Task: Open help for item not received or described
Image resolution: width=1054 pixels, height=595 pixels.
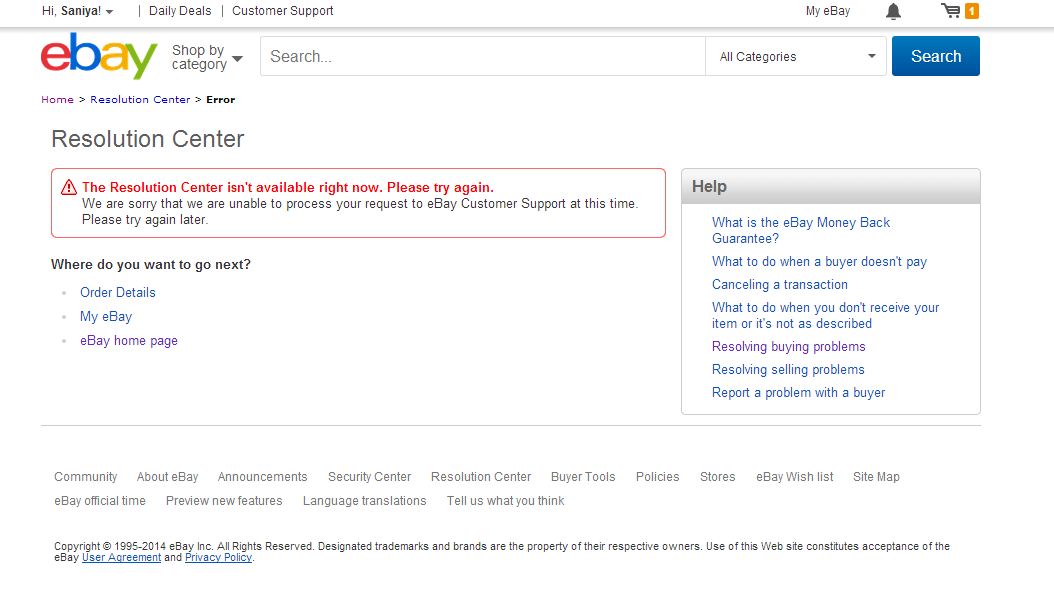Action: (x=825, y=315)
